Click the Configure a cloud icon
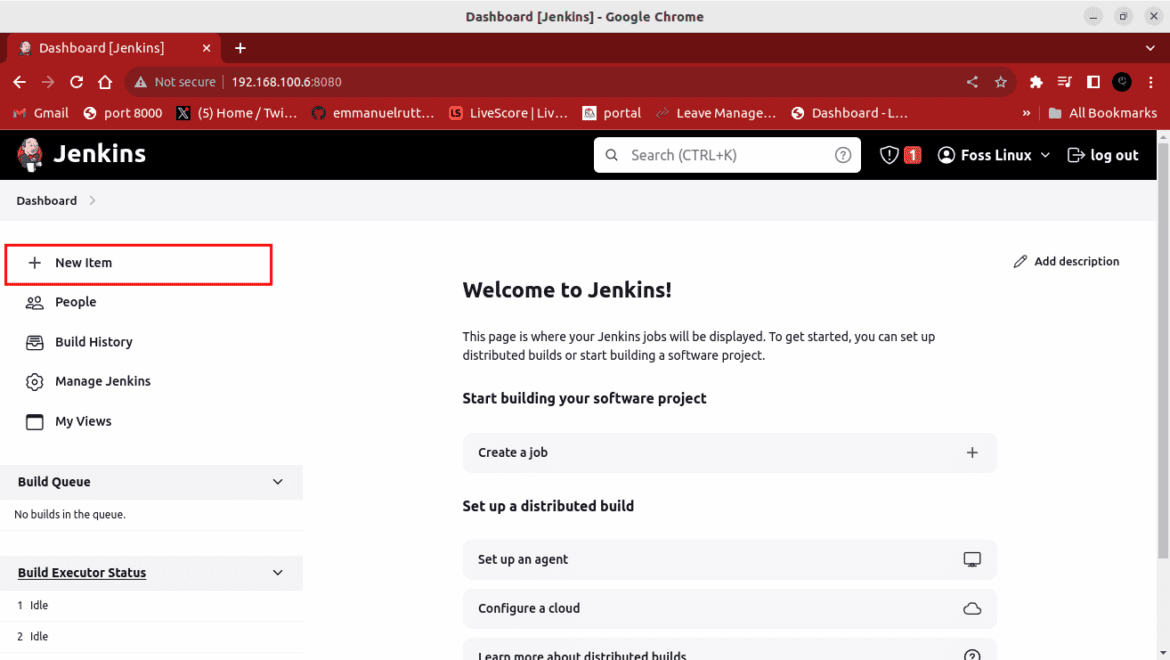Screen dimensions: 1170x660 coord(971,608)
